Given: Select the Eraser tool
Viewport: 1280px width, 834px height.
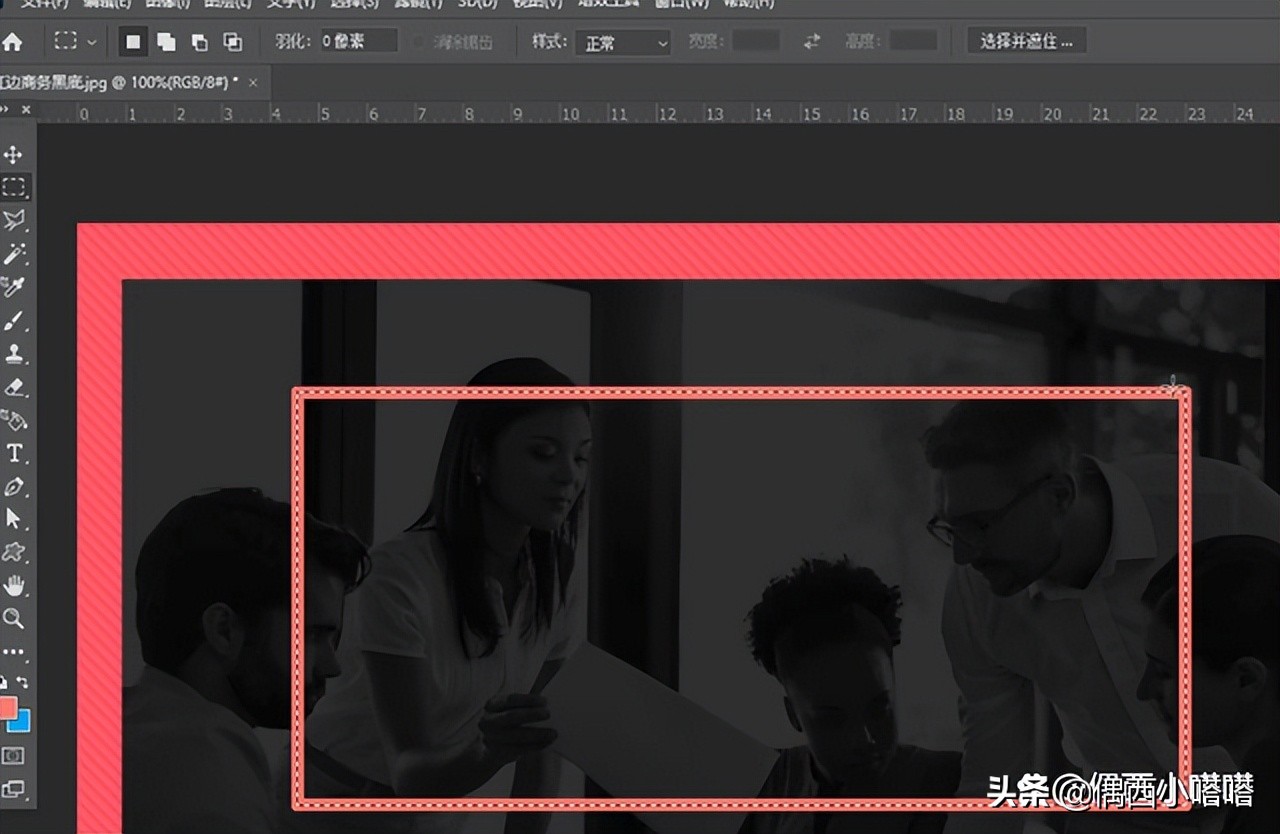Looking at the screenshot, I should coord(15,387).
